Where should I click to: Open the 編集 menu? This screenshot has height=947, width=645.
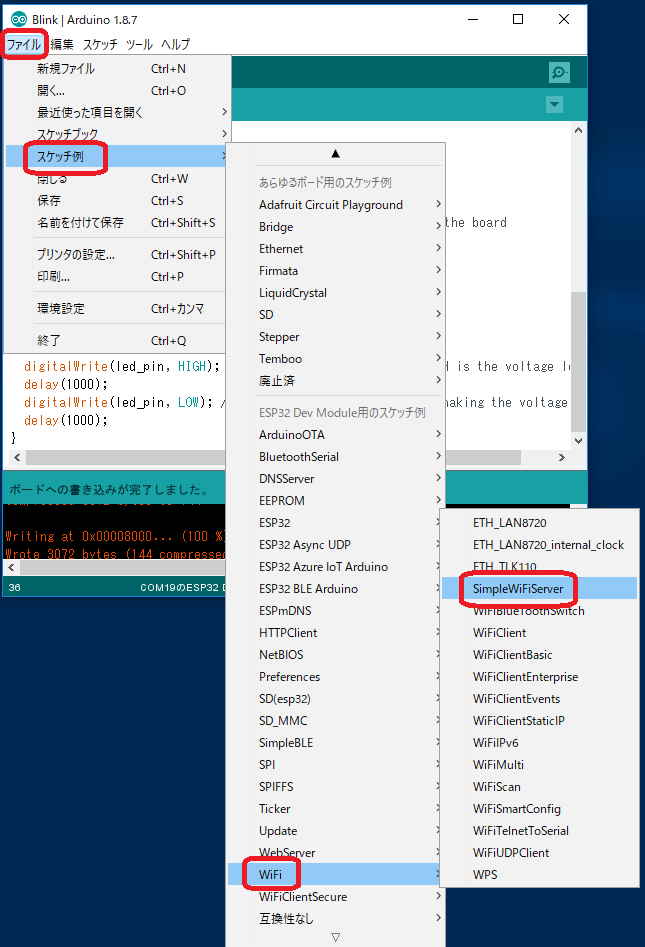pyautogui.click(x=62, y=44)
